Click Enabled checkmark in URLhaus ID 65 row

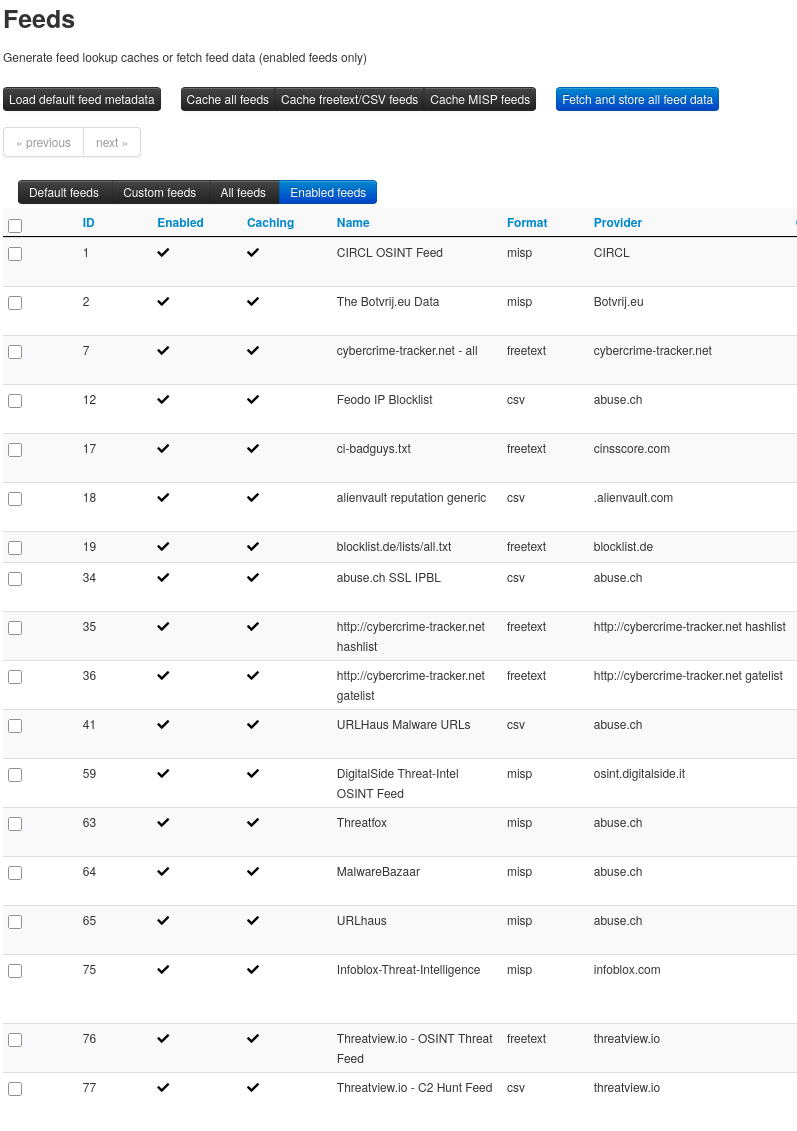click(x=163, y=921)
